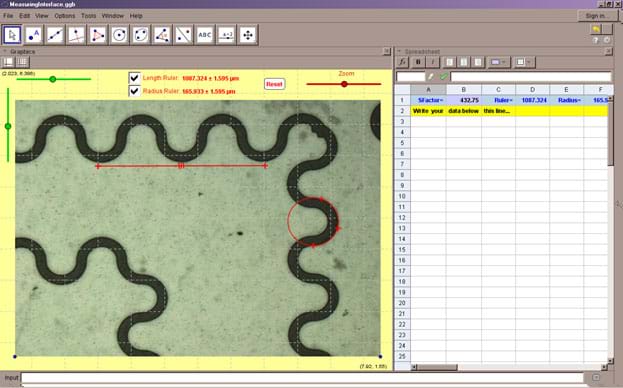Screen dimensions: 623x388
Task: Toggle bold formatting in Spreadsheet toolbar
Action: tap(418, 62)
